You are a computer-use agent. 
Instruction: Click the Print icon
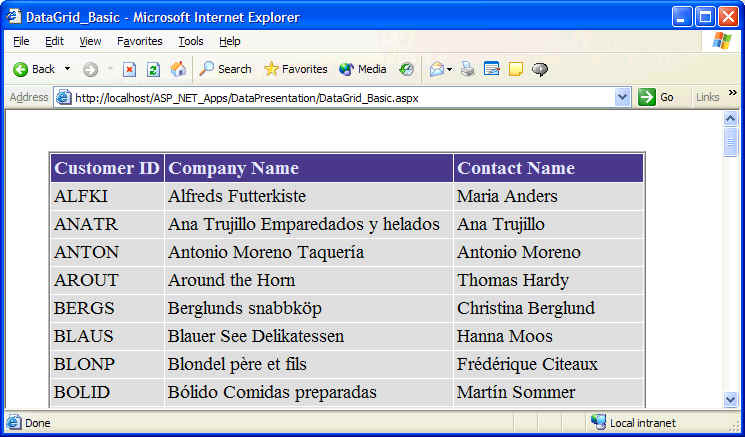pyautogui.click(x=468, y=69)
